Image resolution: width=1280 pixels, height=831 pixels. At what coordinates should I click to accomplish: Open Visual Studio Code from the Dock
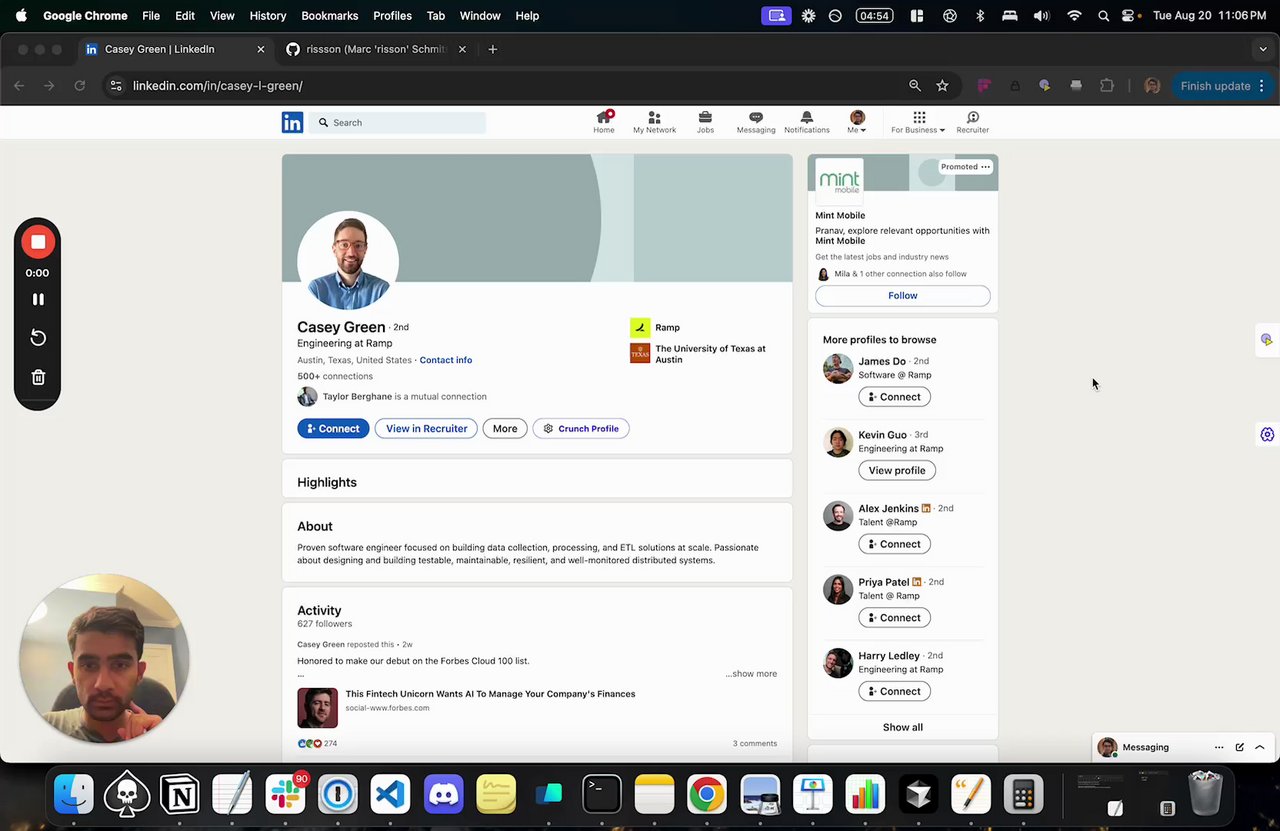(390, 795)
